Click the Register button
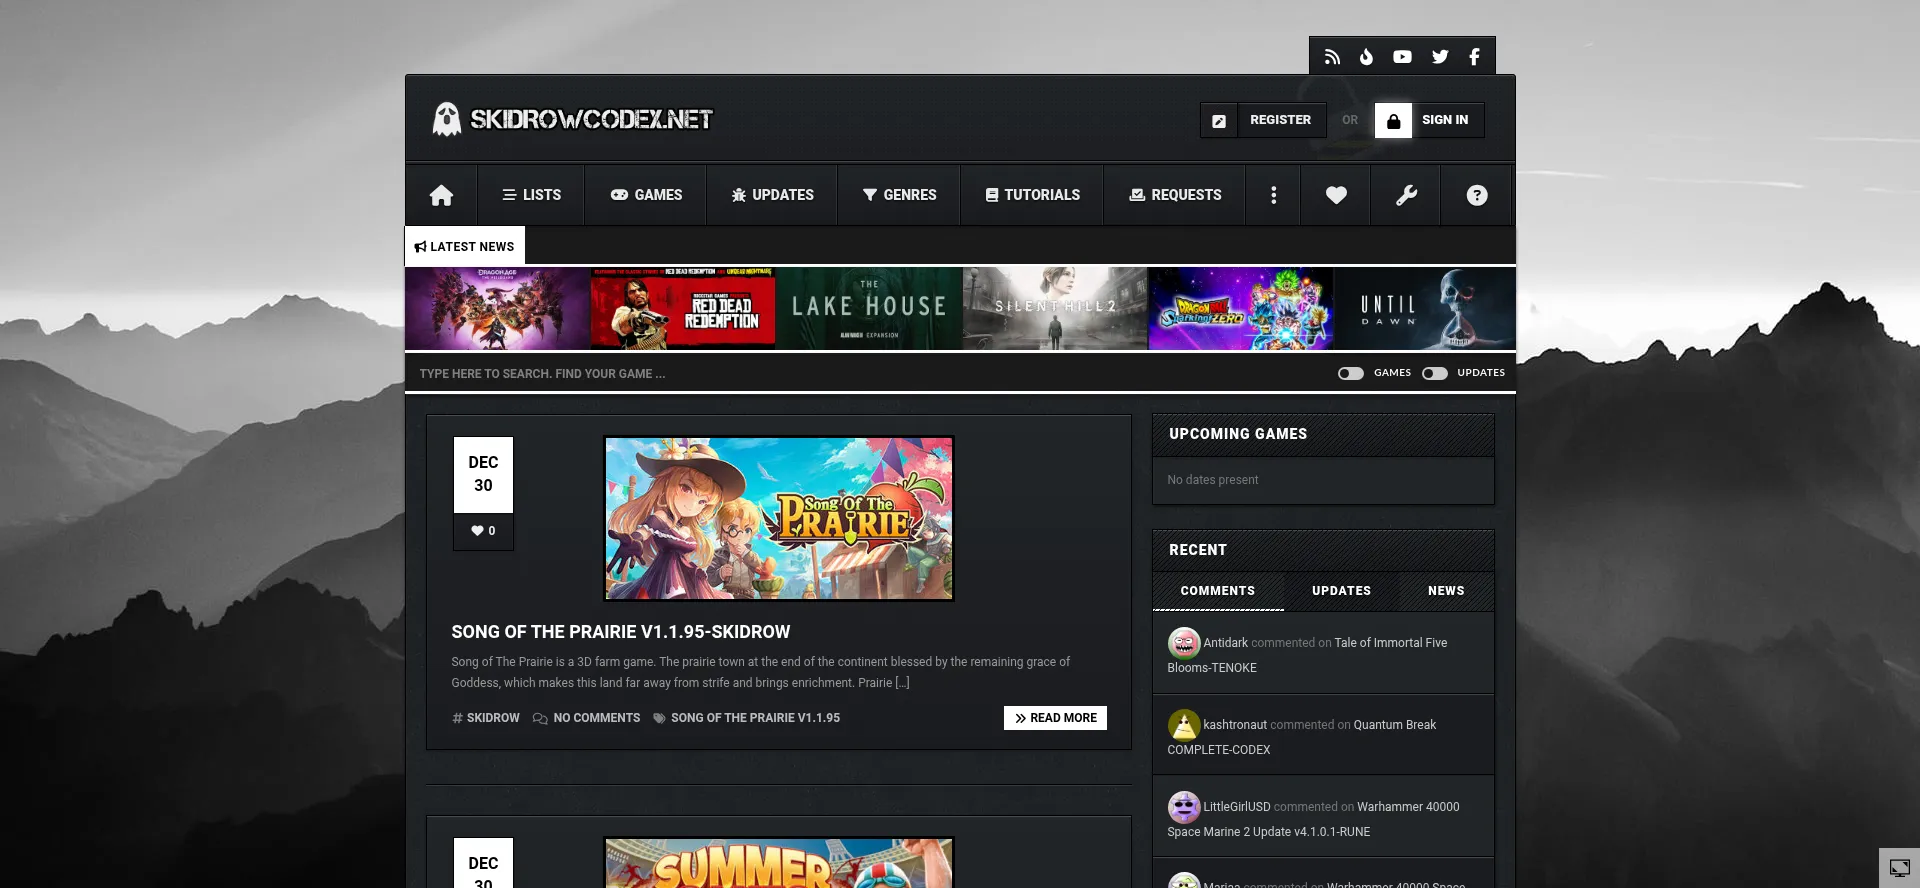Image resolution: width=1920 pixels, height=888 pixels. point(1263,120)
